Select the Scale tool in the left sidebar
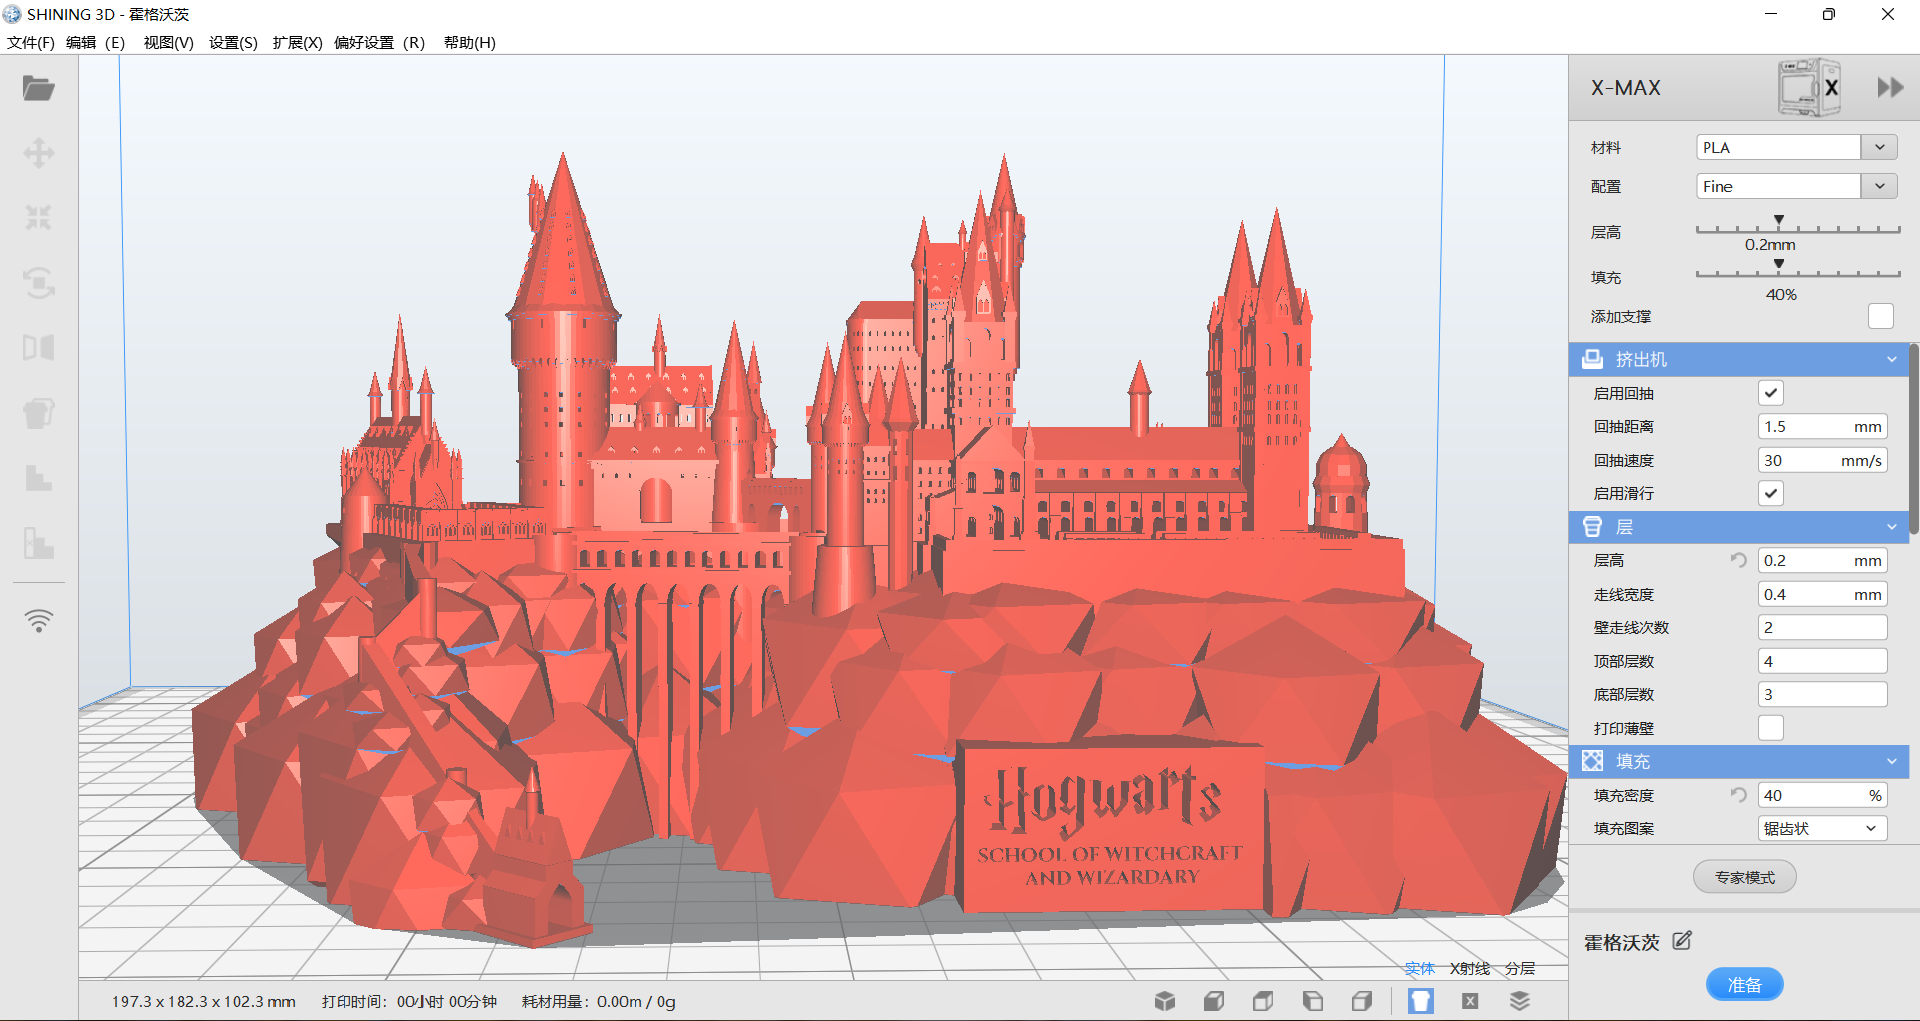This screenshot has width=1920, height=1021. click(x=39, y=218)
